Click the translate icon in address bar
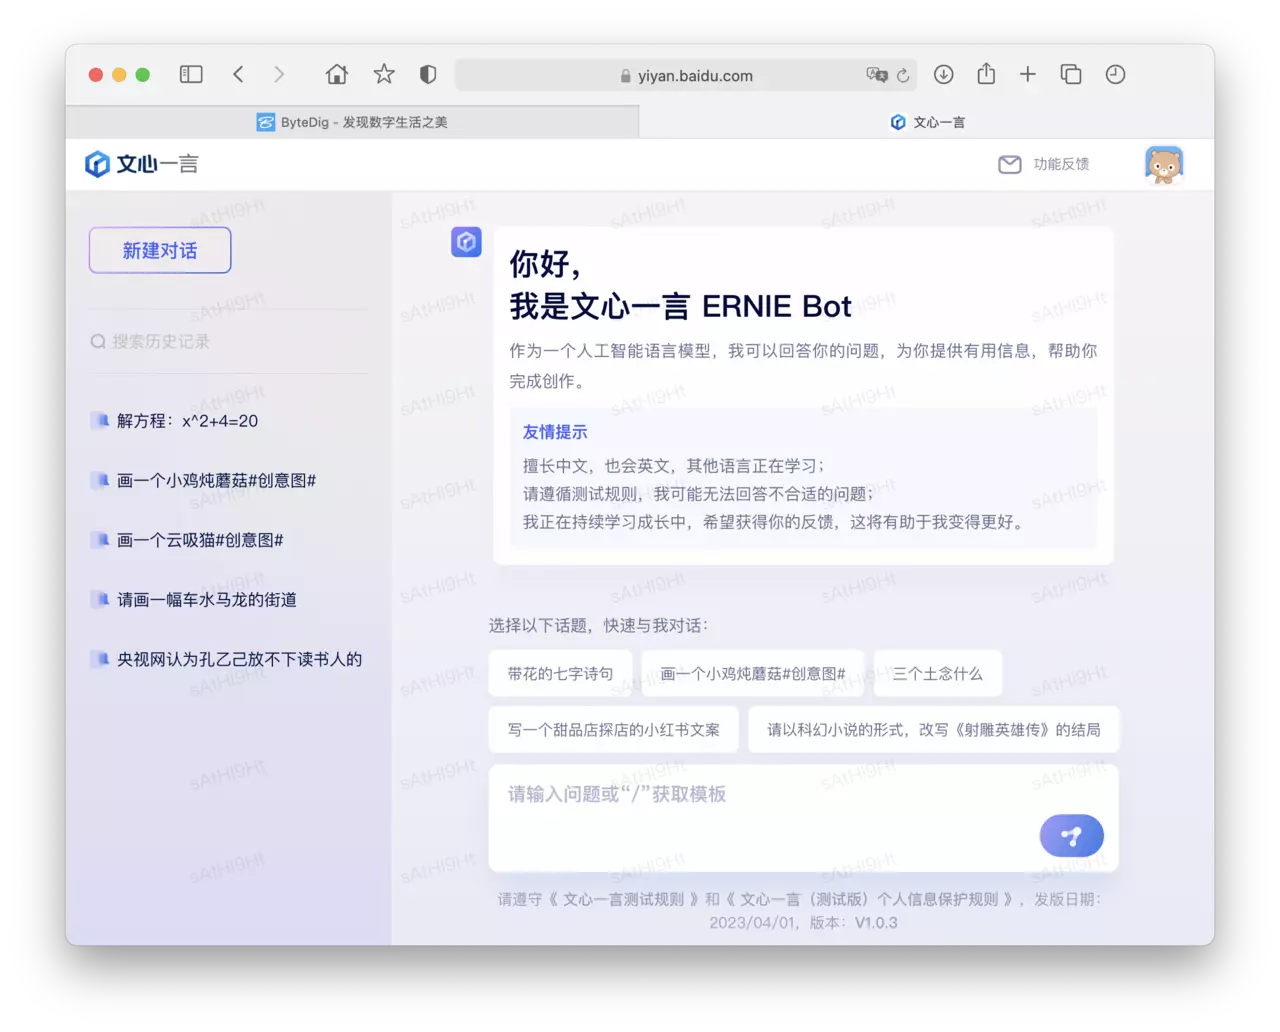Viewport: 1280px width, 1032px height. (877, 75)
